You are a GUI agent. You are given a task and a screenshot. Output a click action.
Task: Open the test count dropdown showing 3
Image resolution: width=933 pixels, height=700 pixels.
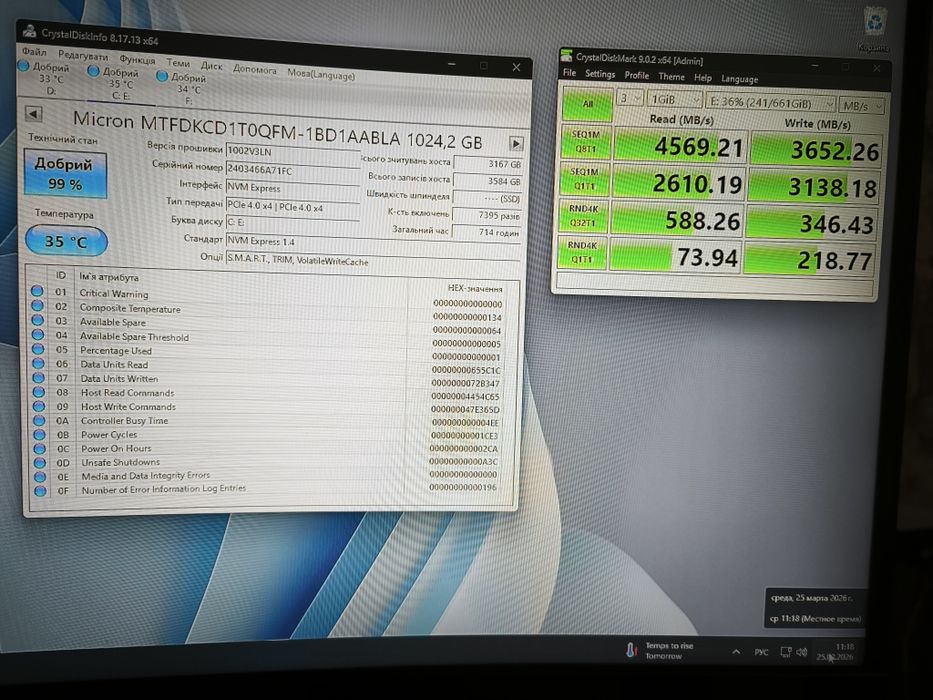[630, 98]
